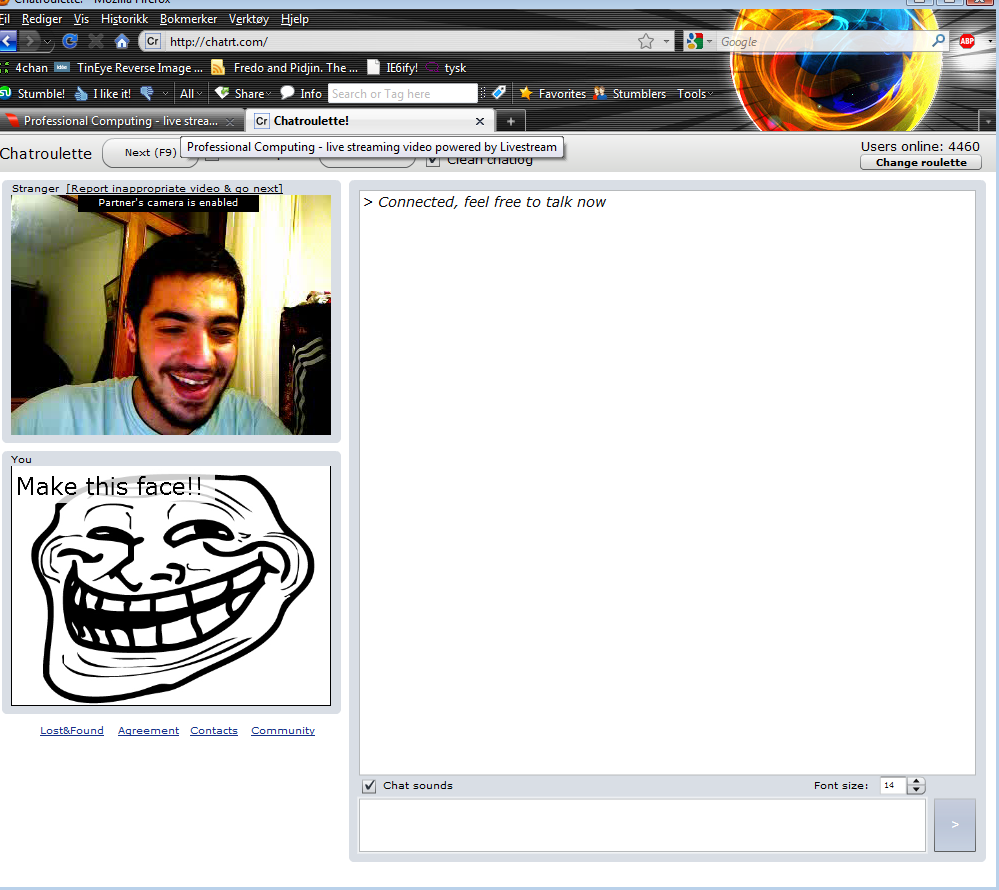Click the thumbs-down icon in StumbleUpon toolbar
999x890 pixels.
click(x=147, y=94)
